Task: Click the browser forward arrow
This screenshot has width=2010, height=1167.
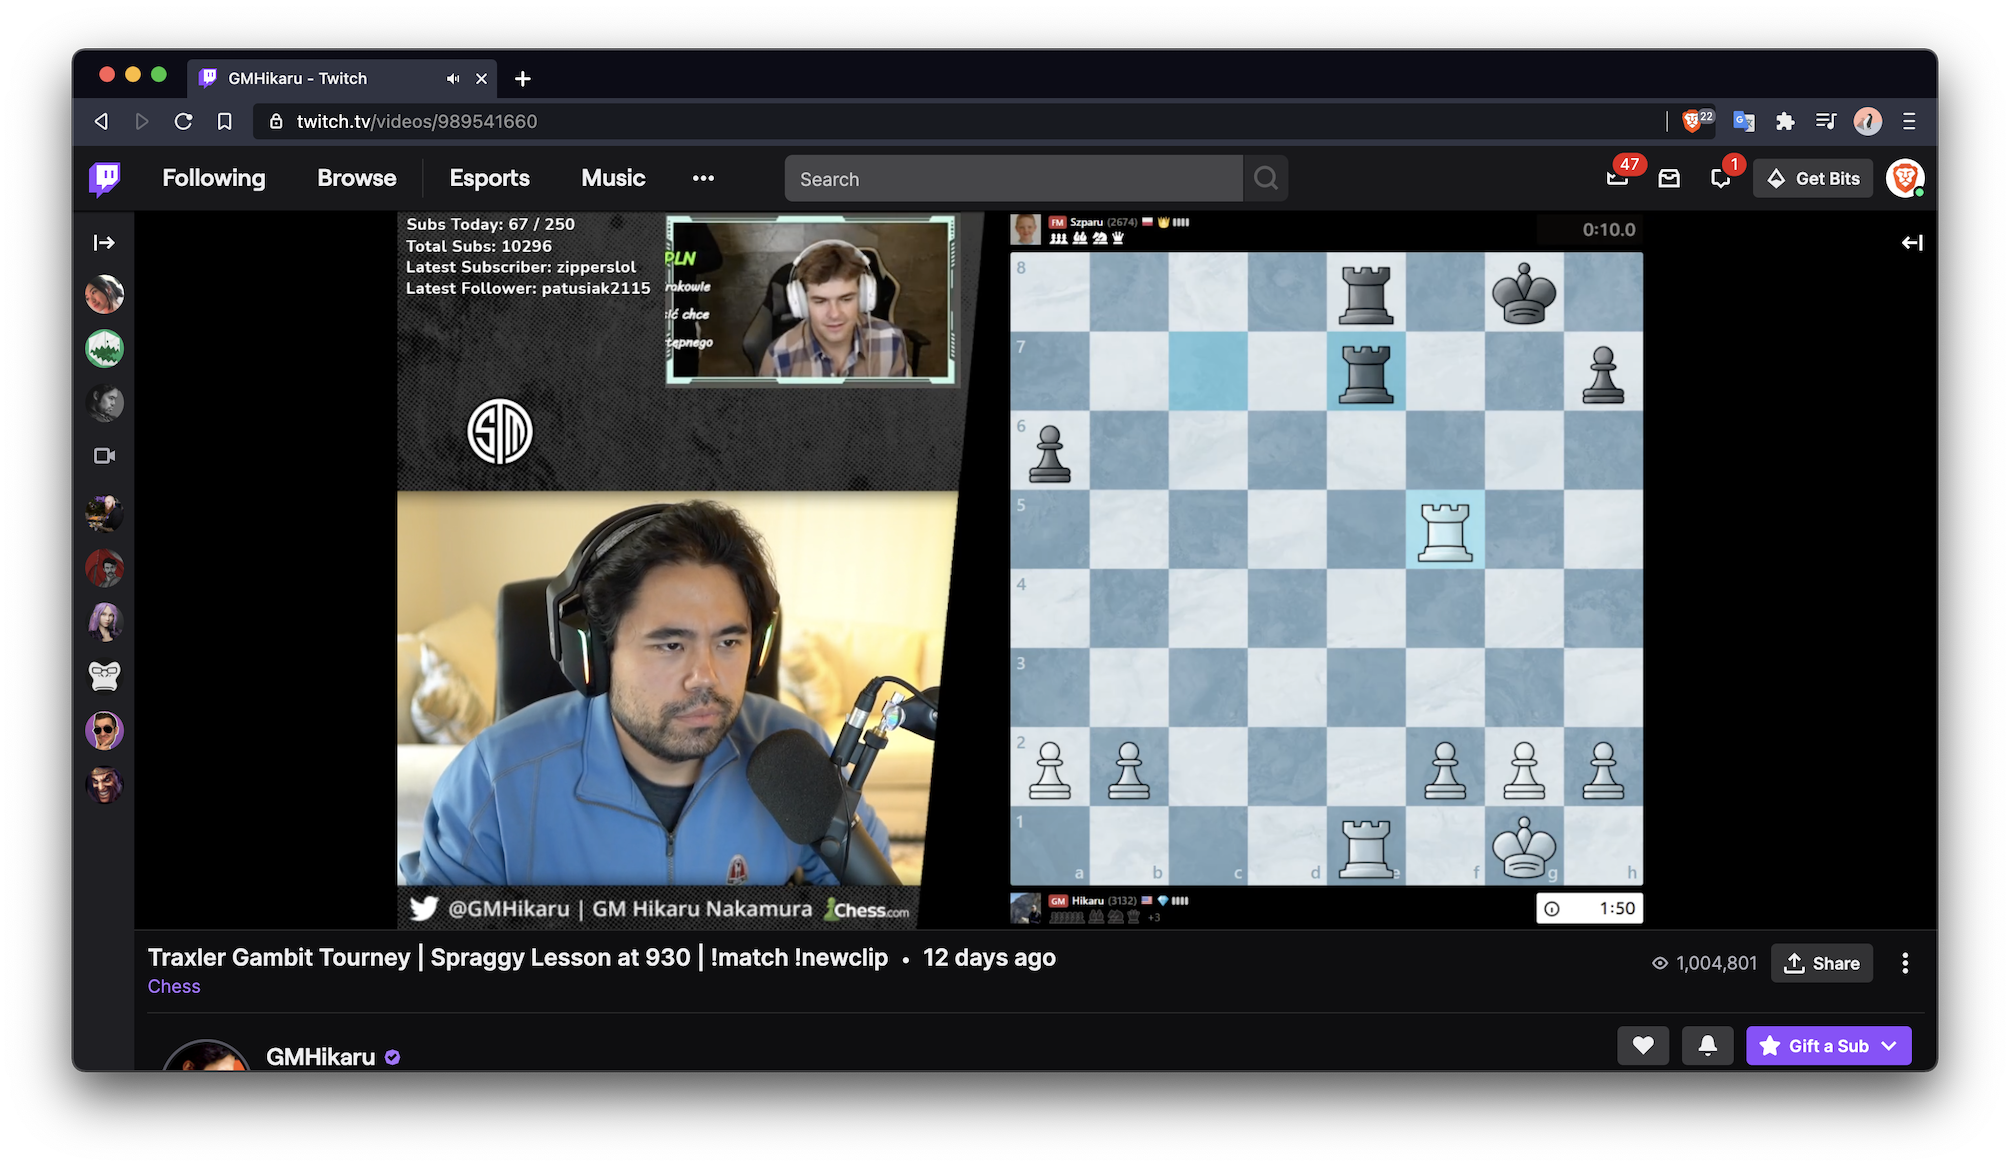Action: [142, 121]
